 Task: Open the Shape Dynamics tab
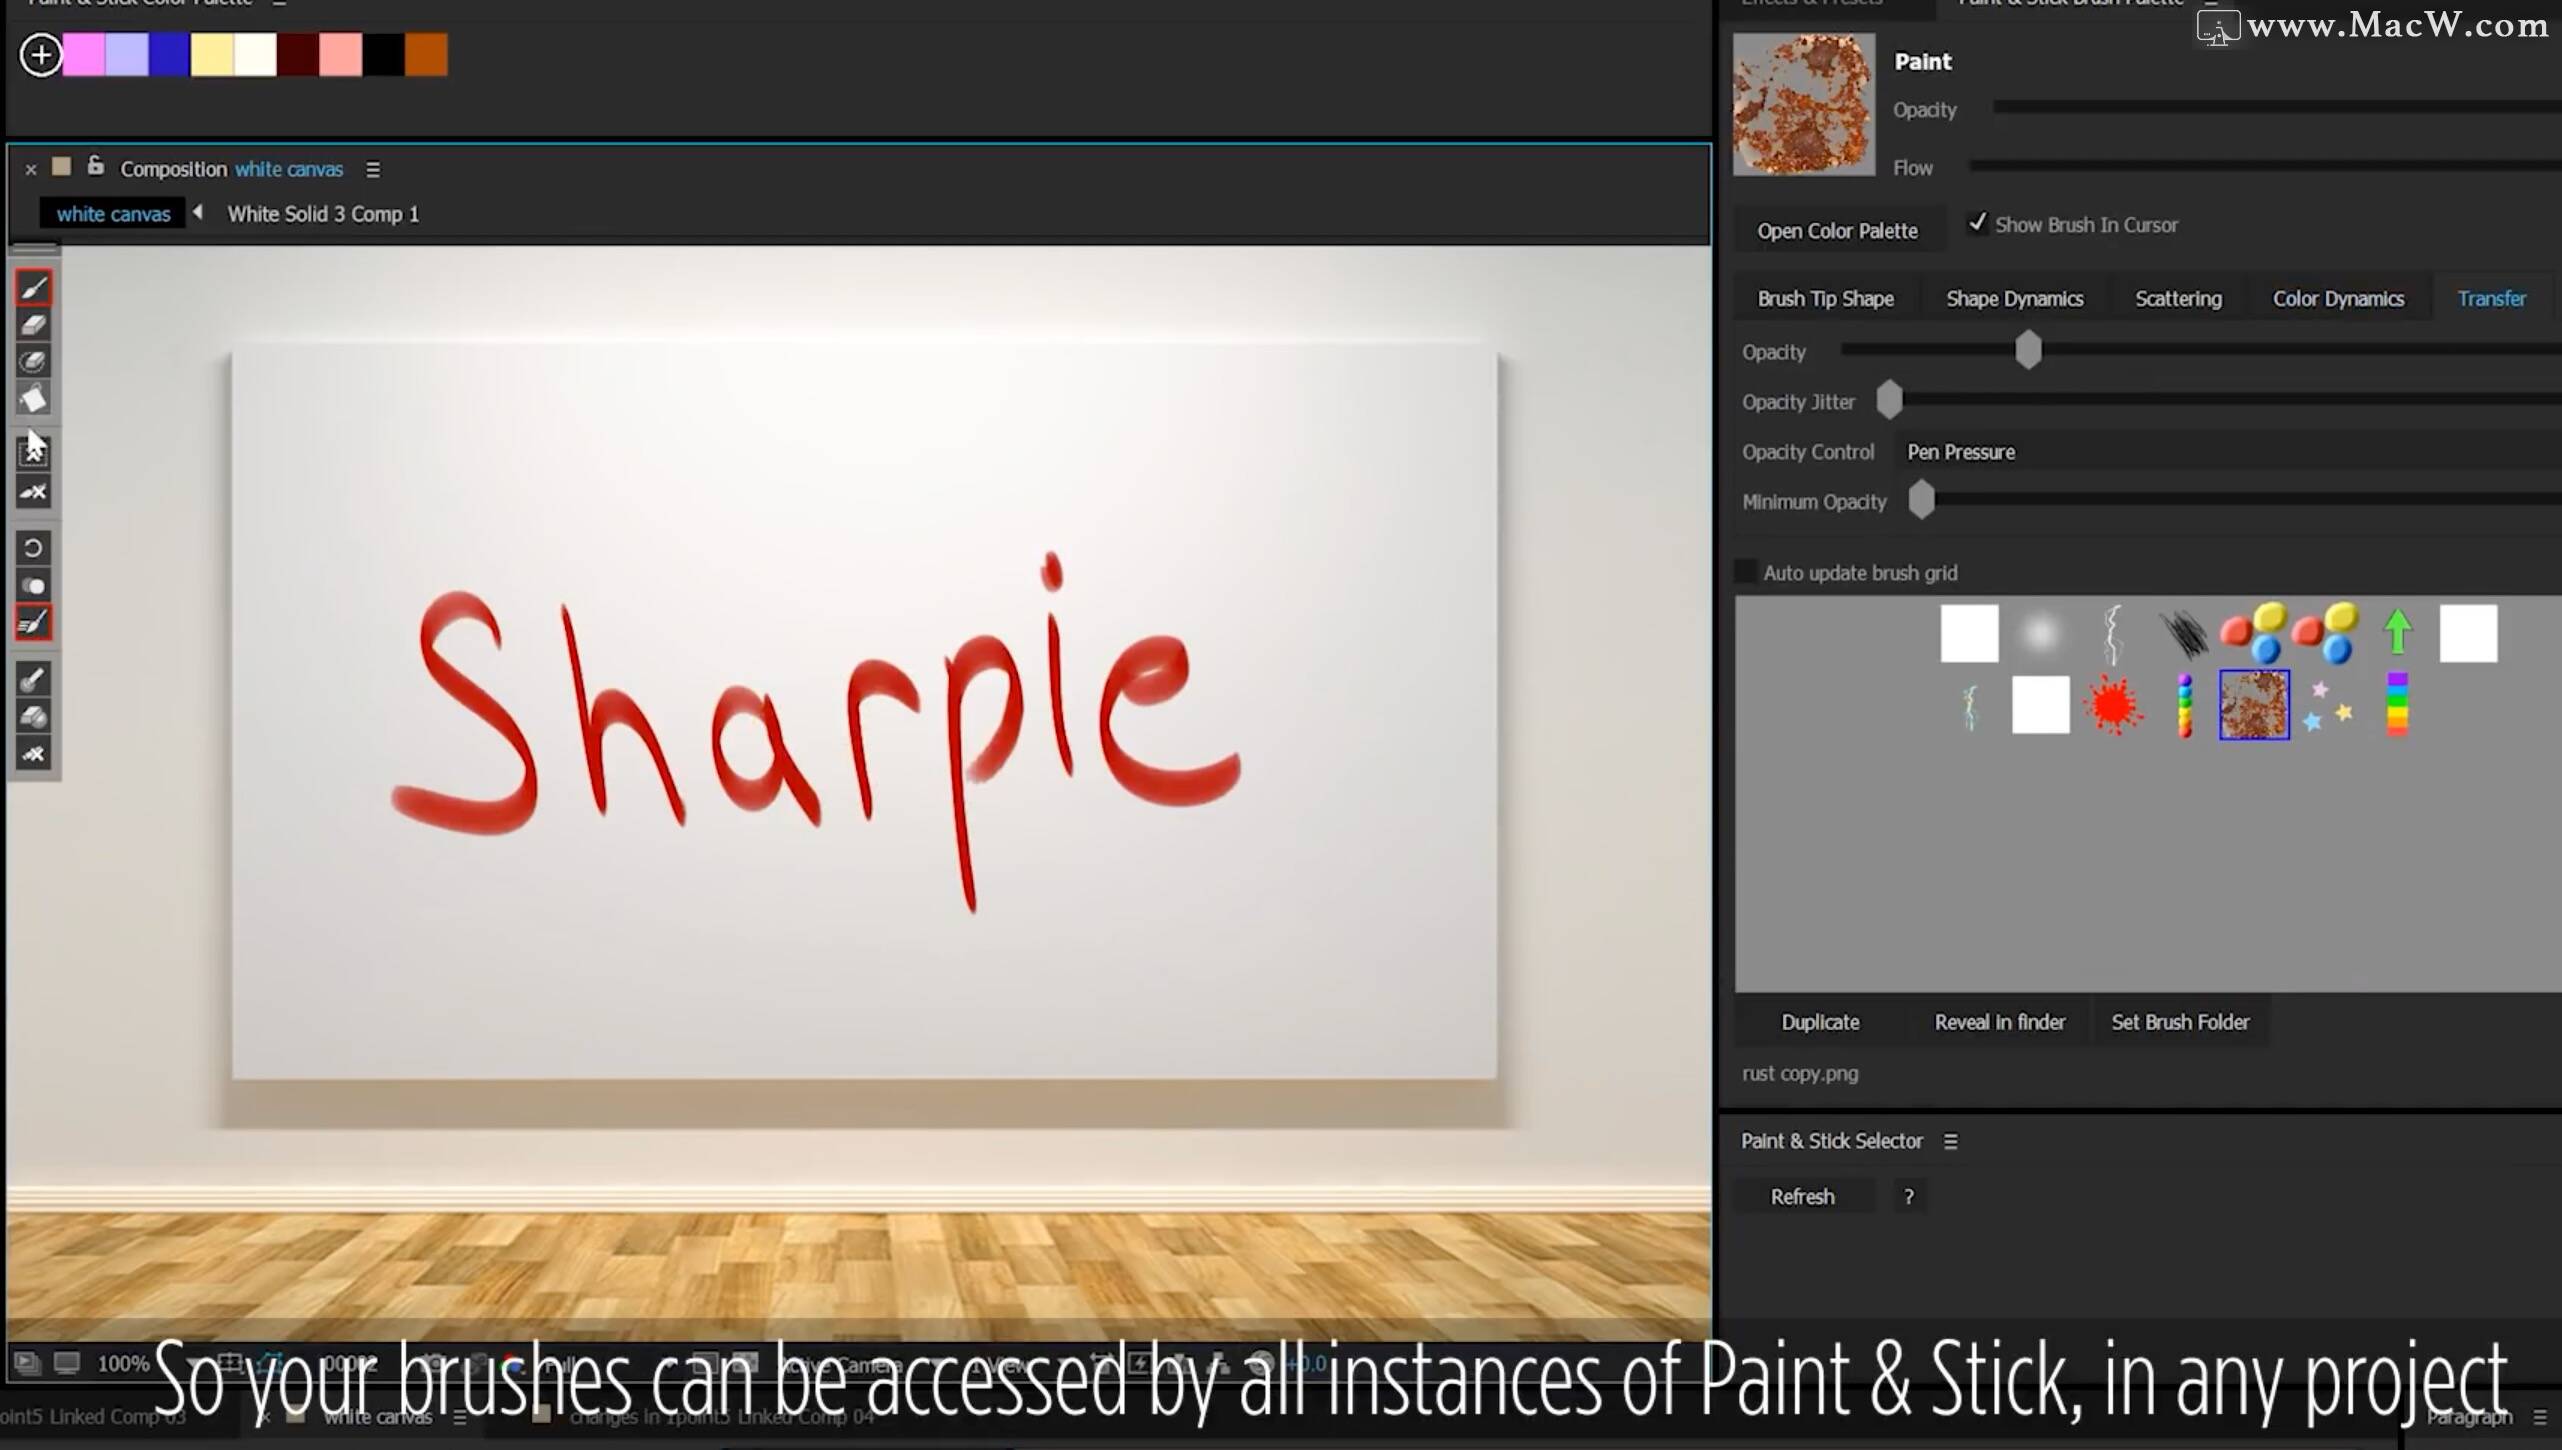[x=2014, y=298]
